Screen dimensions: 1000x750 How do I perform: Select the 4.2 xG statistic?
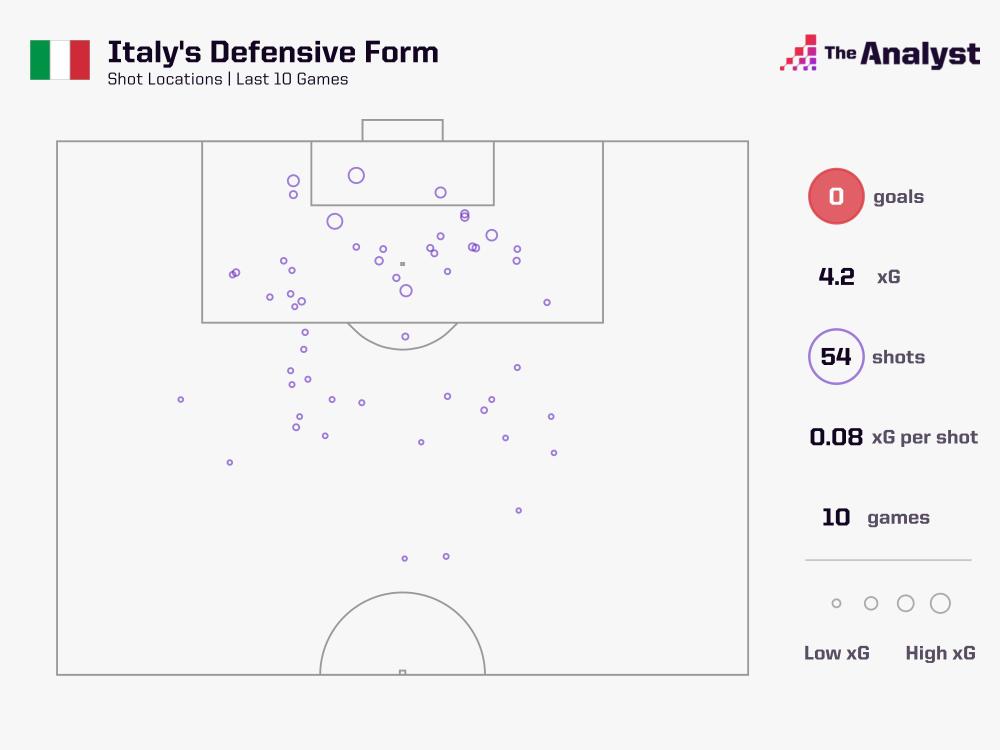pos(859,277)
